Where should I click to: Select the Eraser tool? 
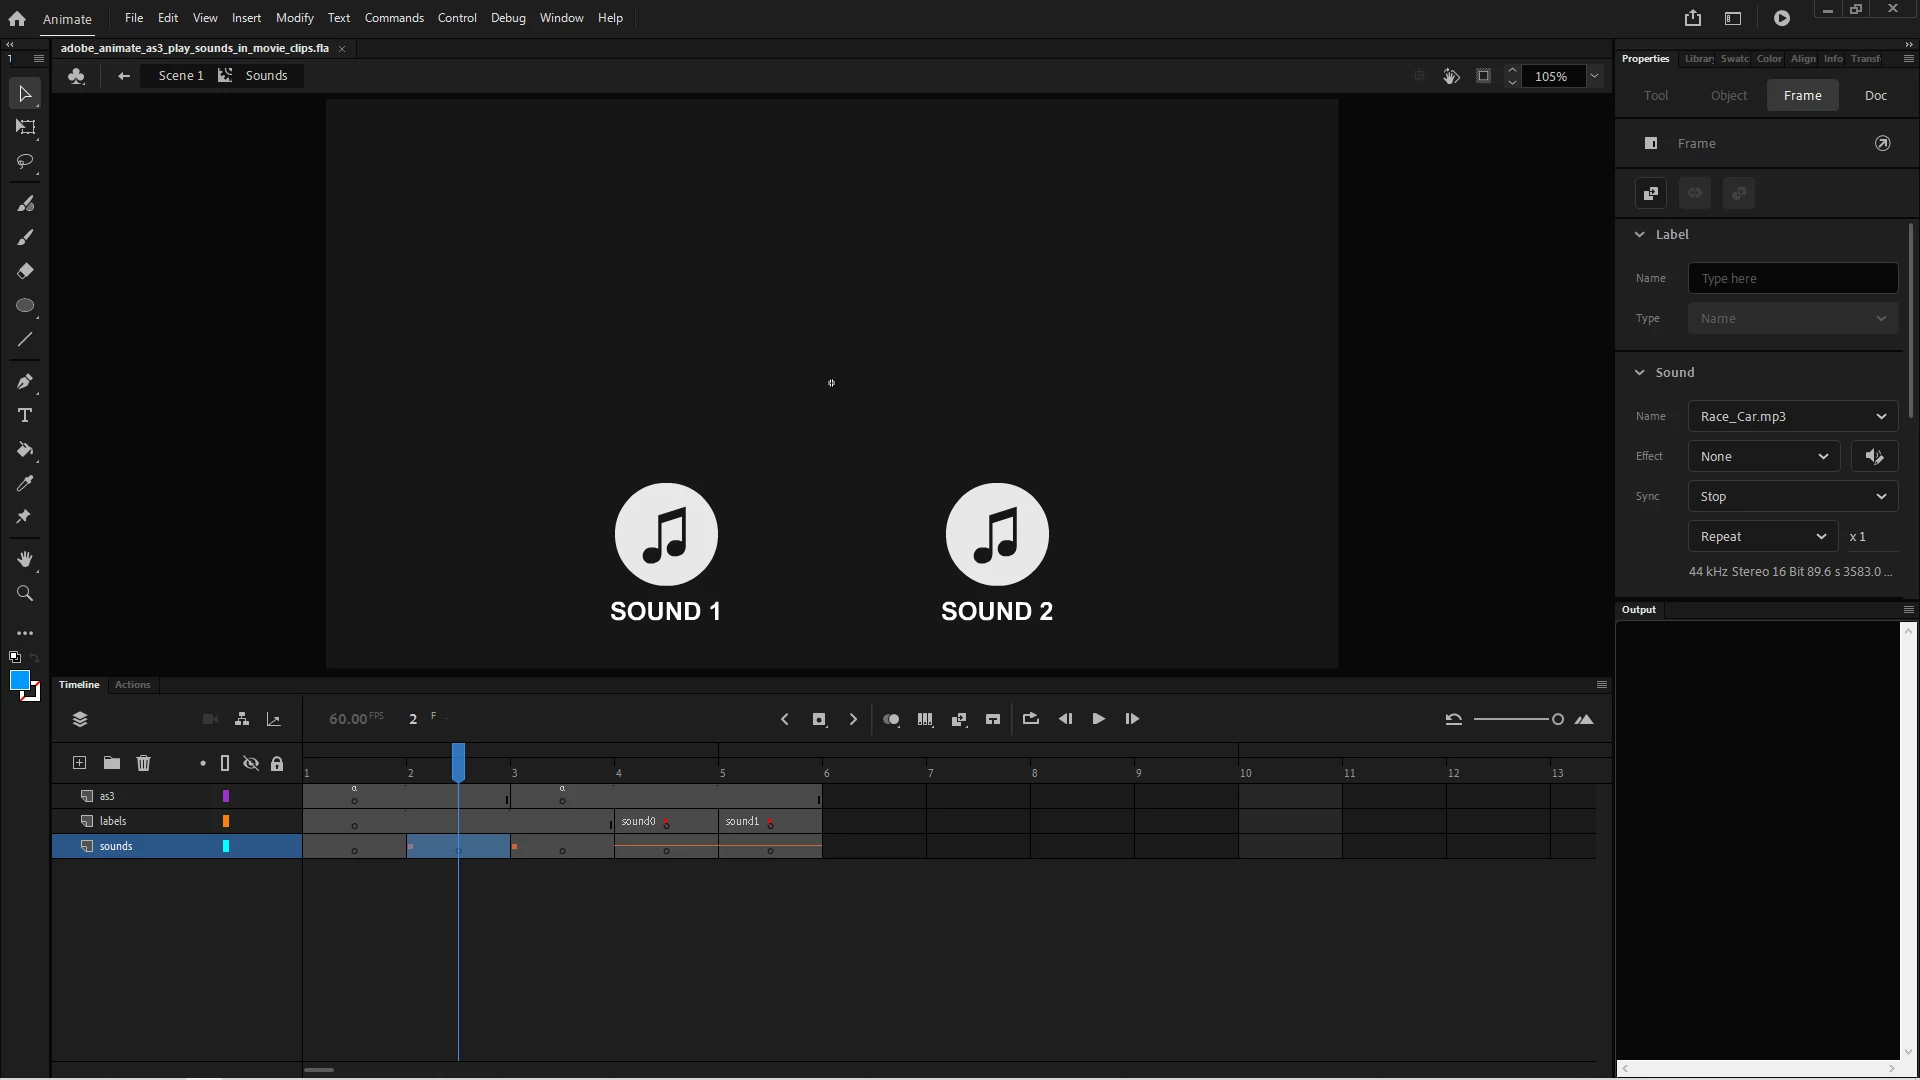(x=25, y=271)
